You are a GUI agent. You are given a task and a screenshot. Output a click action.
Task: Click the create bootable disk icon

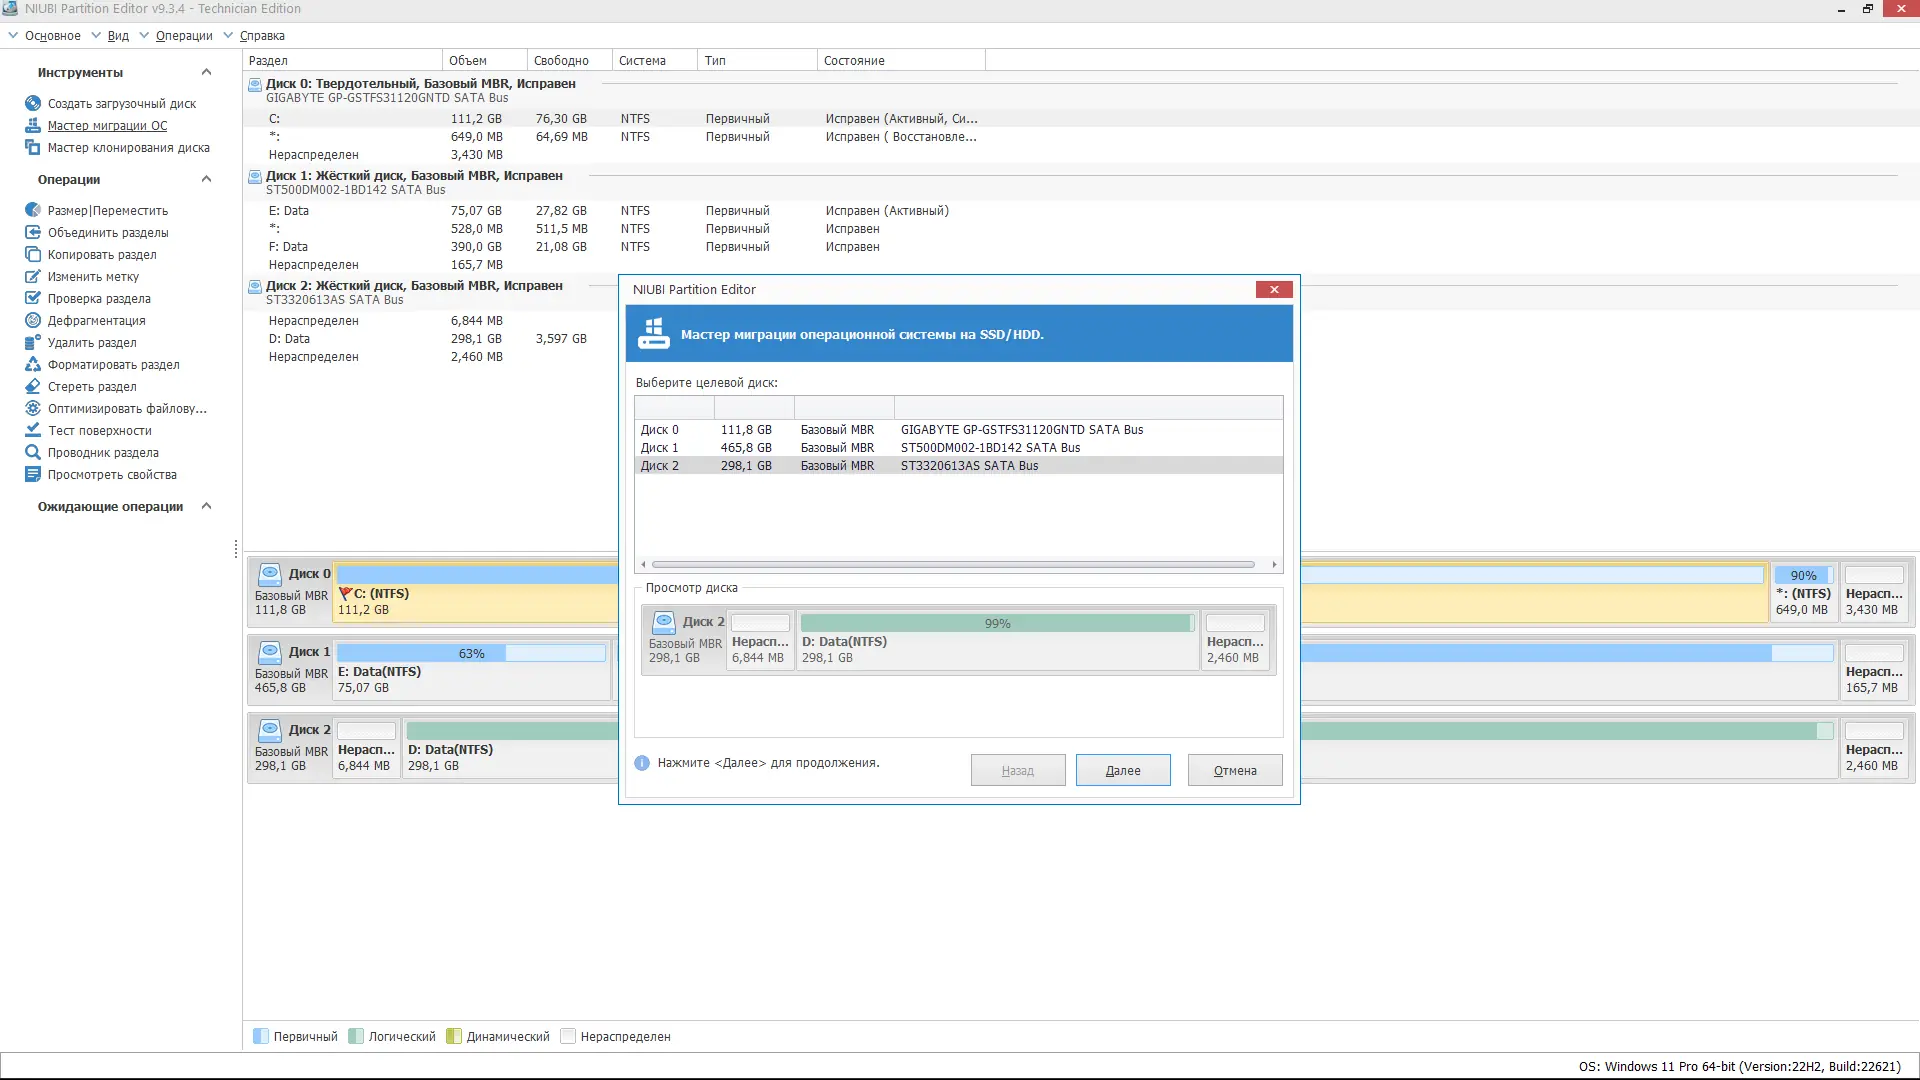coord(33,103)
